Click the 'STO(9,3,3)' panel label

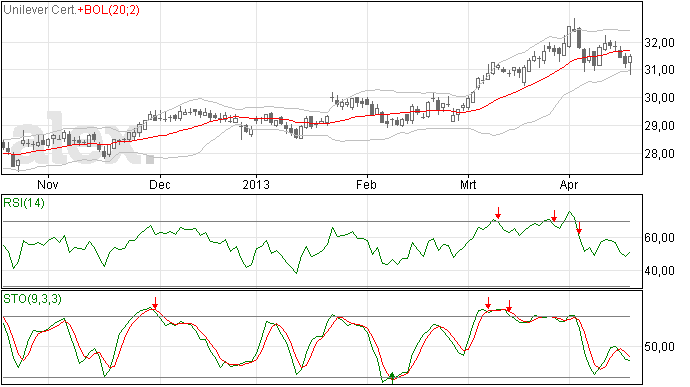coord(33,299)
